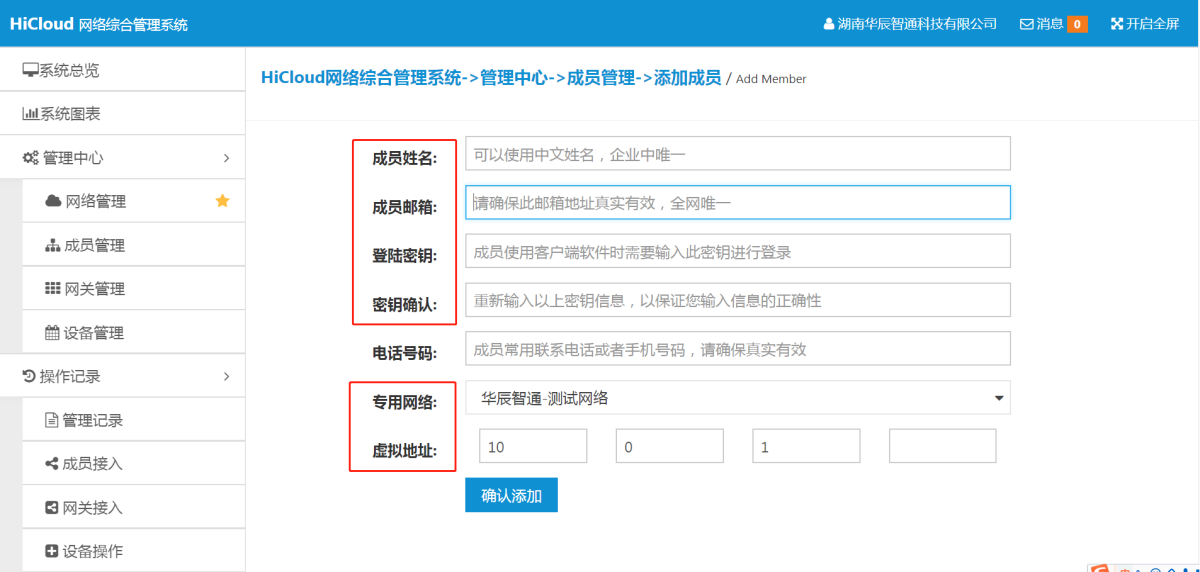
Task: Click the calendar icon for 设备管理
Action: click(x=54, y=333)
